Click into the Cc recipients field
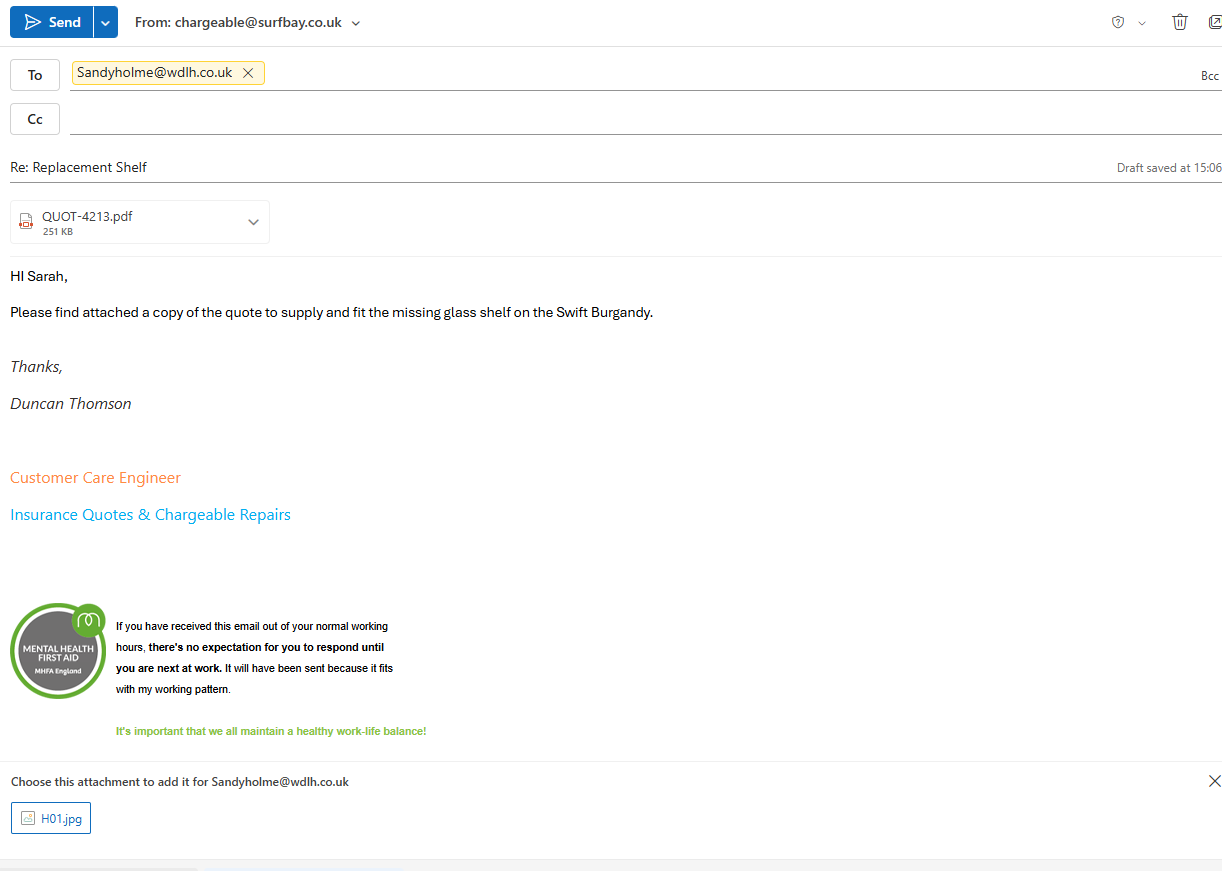This screenshot has height=871, width=1222. tap(640, 119)
